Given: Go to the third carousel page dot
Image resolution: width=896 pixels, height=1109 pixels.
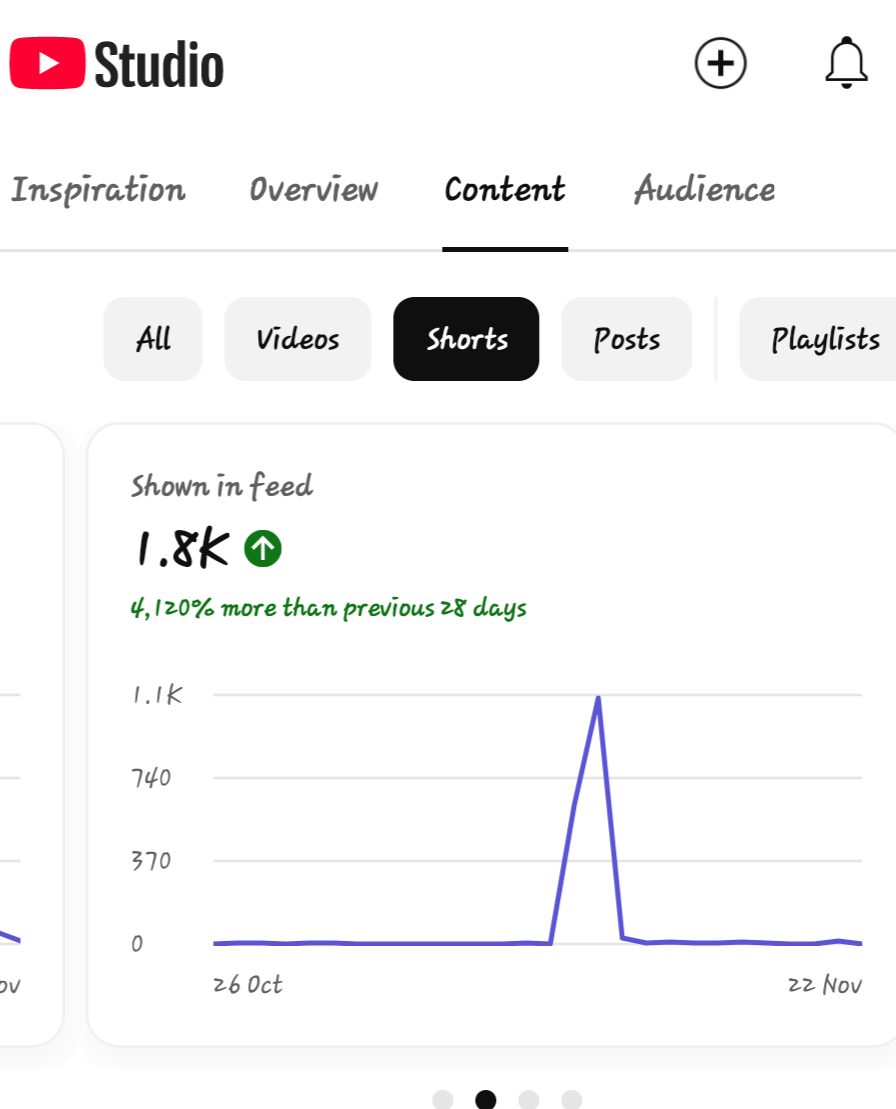Looking at the screenshot, I should pyautogui.click(x=529, y=1100).
